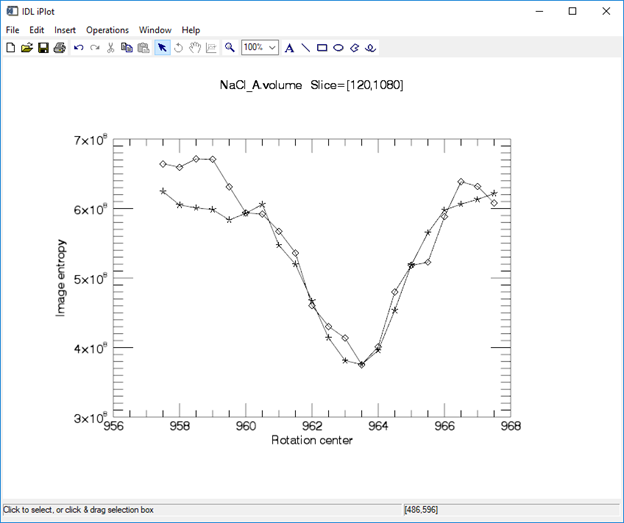Open the Edit menu
Viewport: 624px width, 523px height.
point(37,30)
